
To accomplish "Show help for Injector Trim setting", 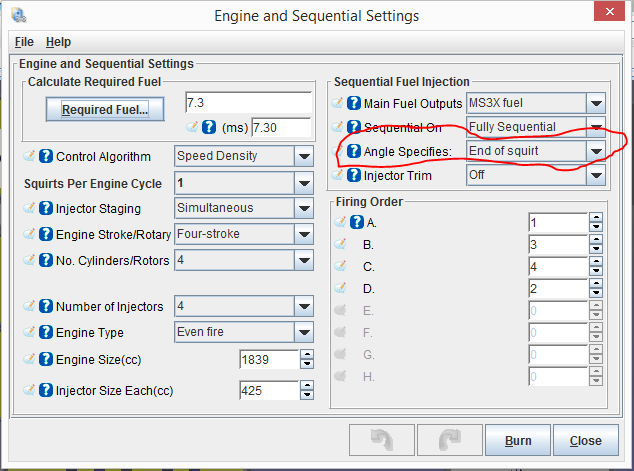I will 354,175.
